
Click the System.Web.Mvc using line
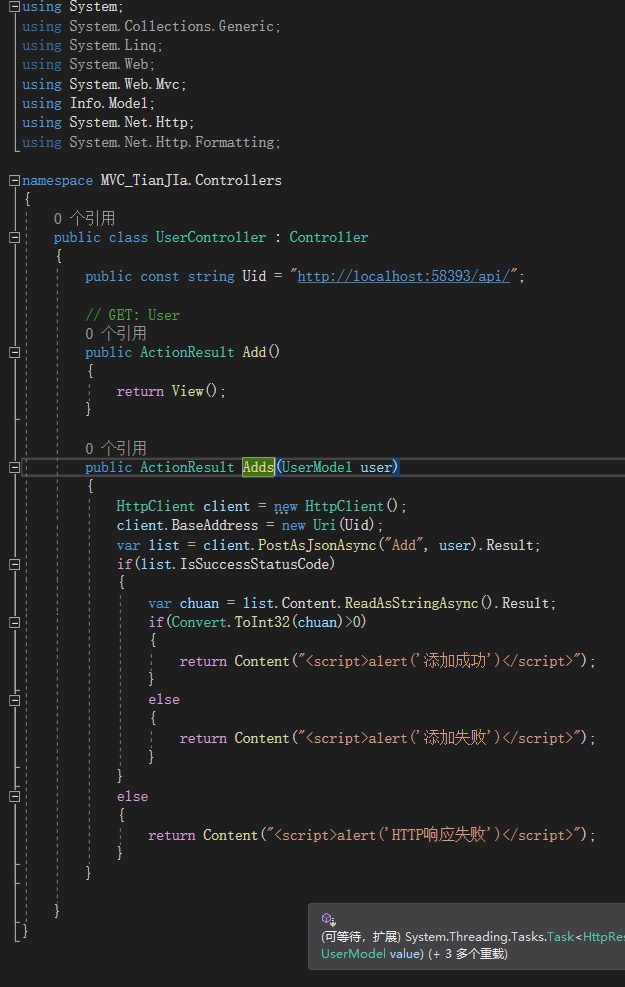pos(104,84)
